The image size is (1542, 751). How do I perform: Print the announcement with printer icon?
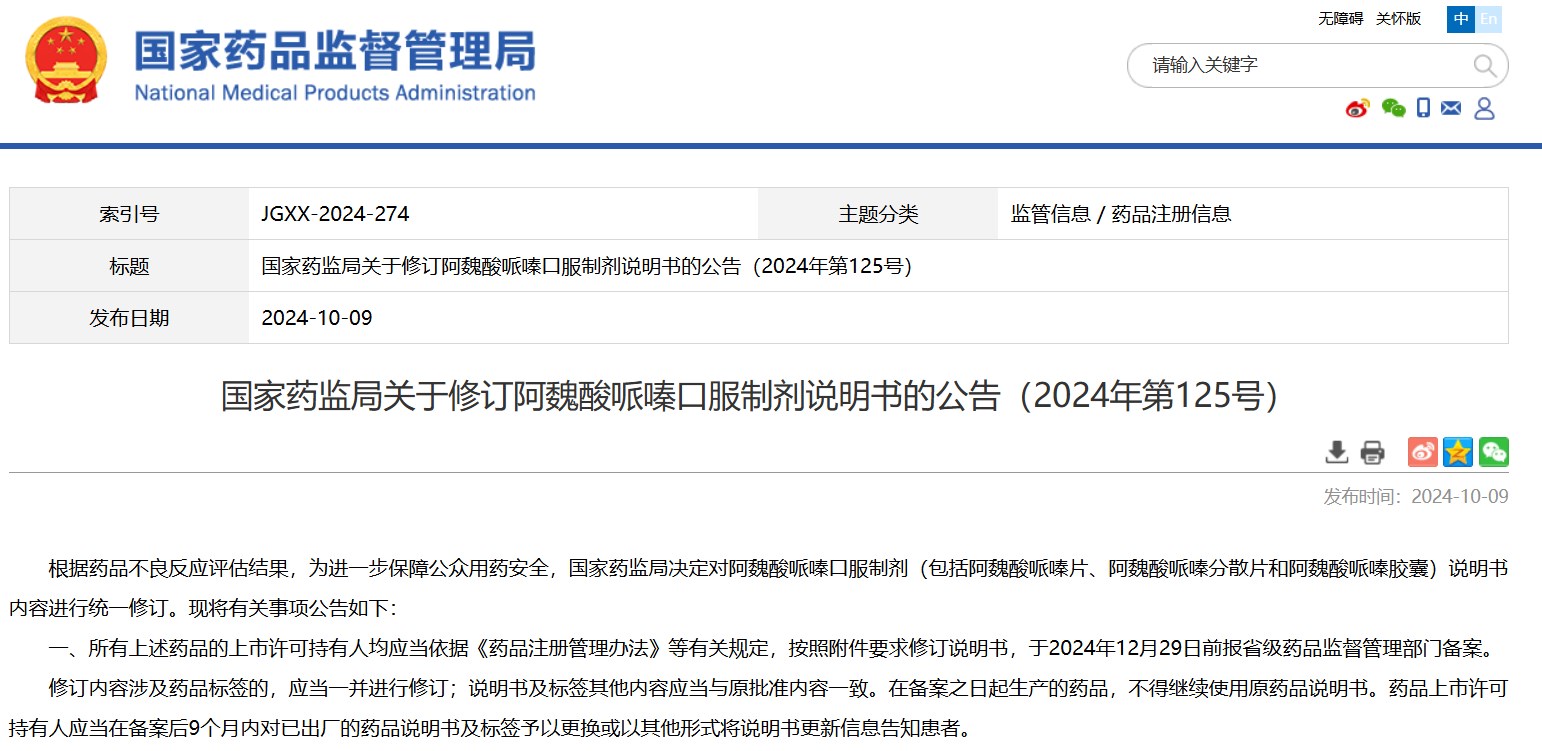click(x=1372, y=452)
